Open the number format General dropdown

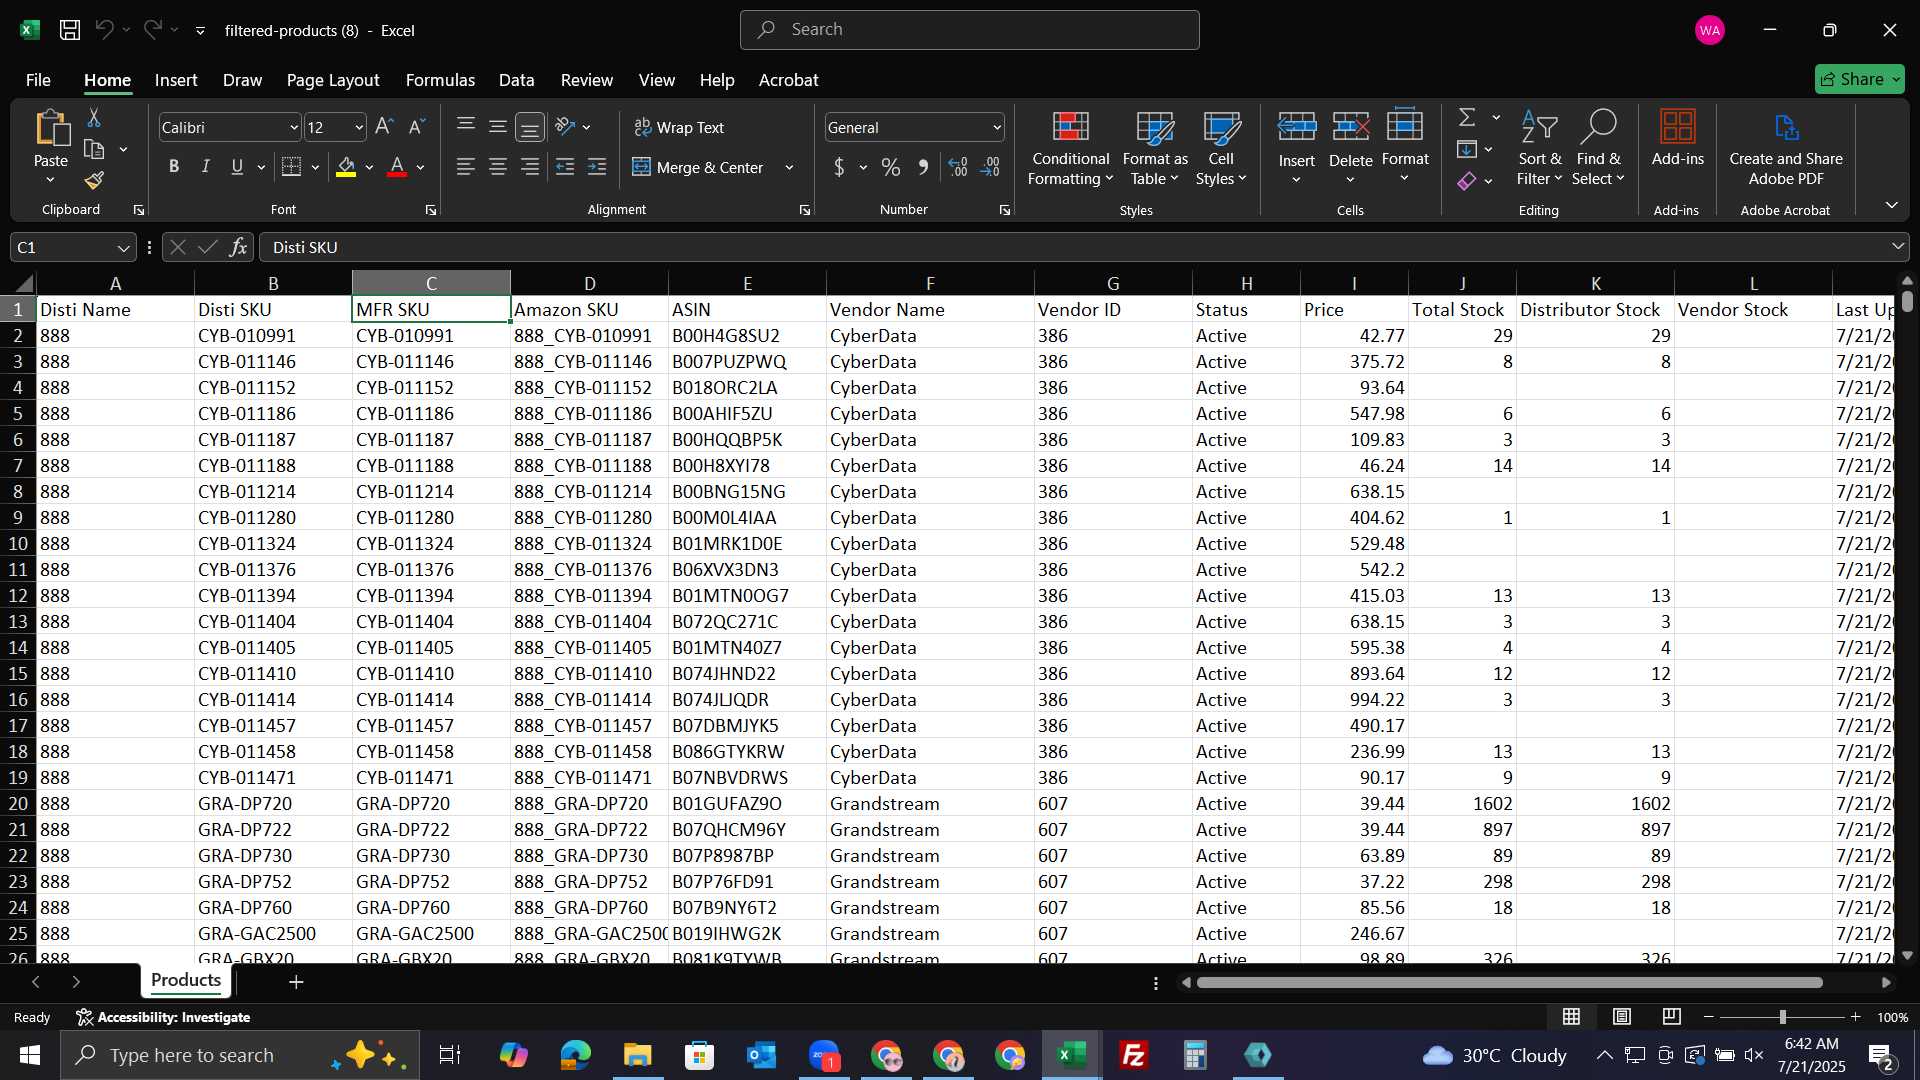(x=997, y=128)
